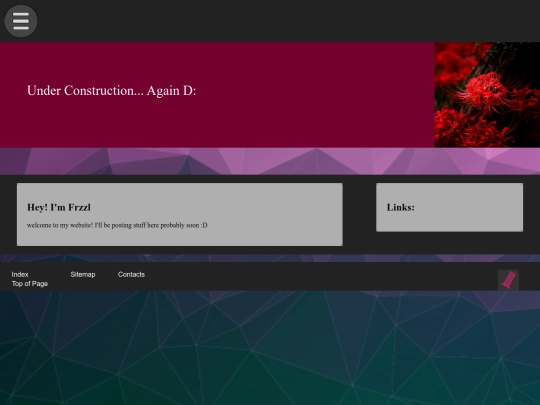Screen dimensions: 540x405
Task: Open the Contacts footer link
Action: coord(131,274)
